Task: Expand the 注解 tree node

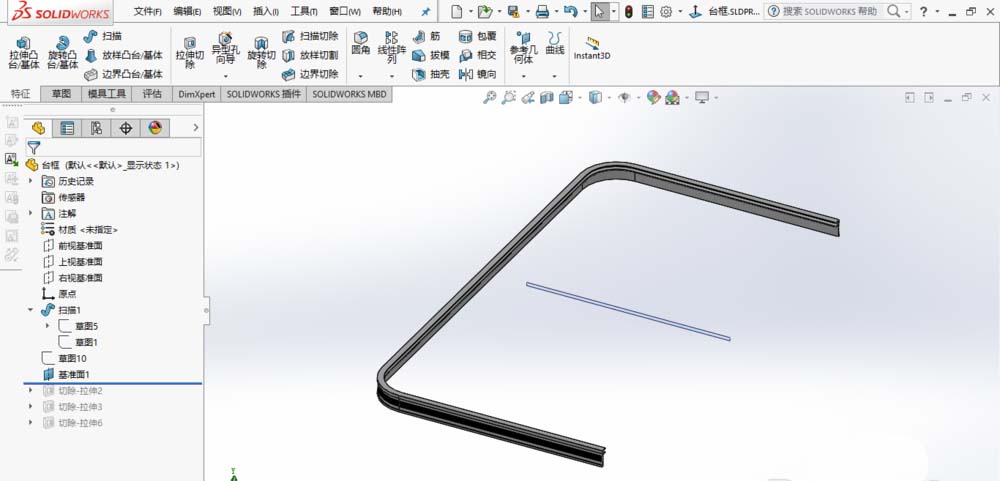Action: (x=31, y=213)
